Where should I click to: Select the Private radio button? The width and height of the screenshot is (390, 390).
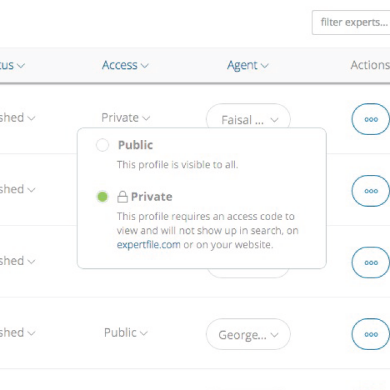102,197
